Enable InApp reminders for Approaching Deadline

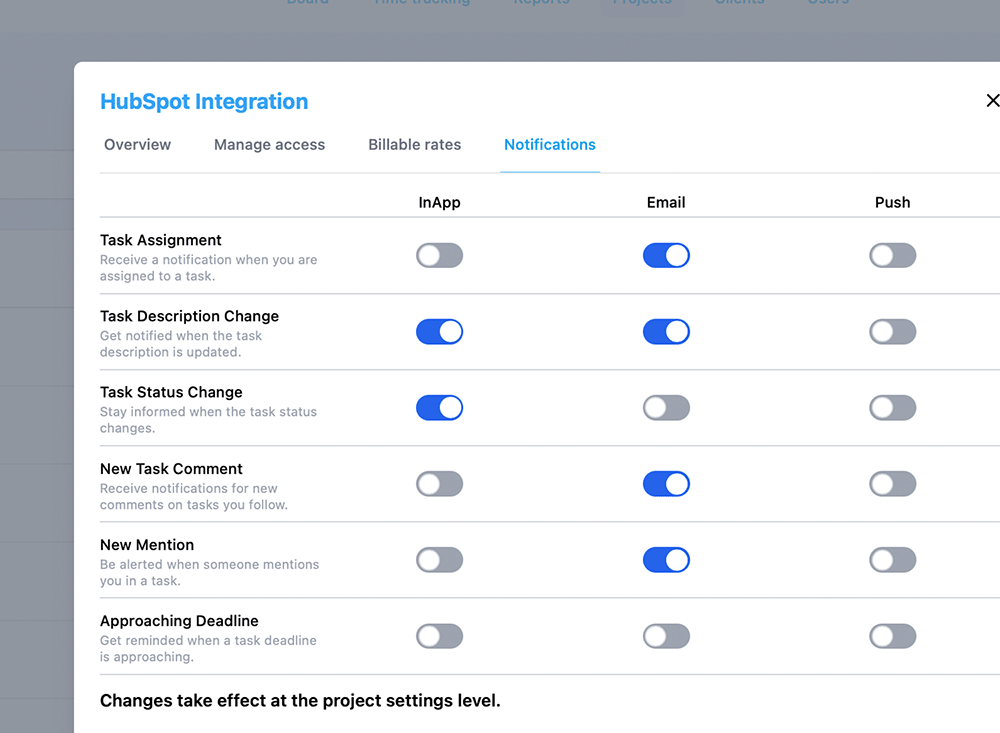pos(439,636)
